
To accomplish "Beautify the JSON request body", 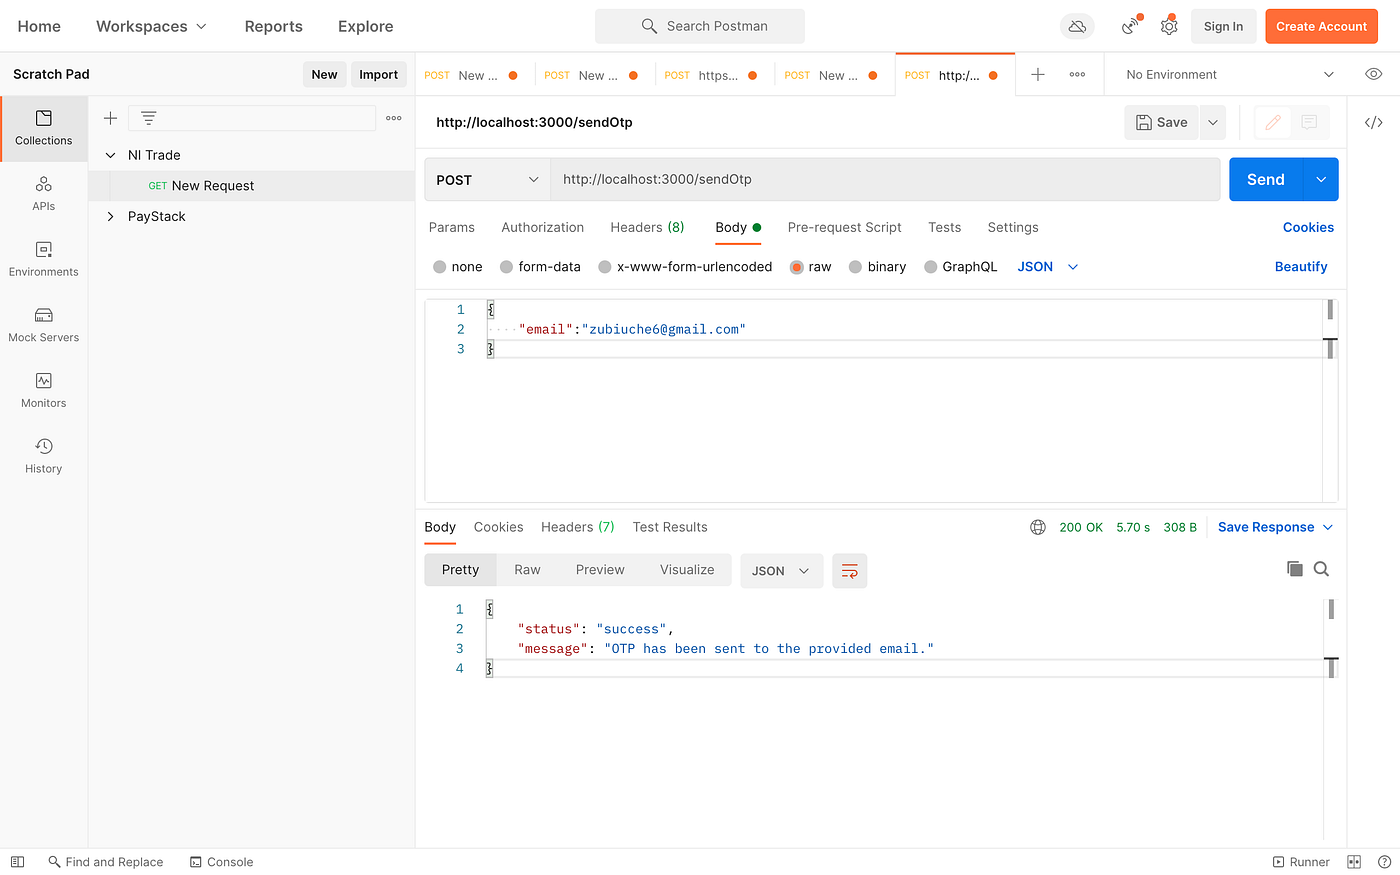I will coord(1301,266).
